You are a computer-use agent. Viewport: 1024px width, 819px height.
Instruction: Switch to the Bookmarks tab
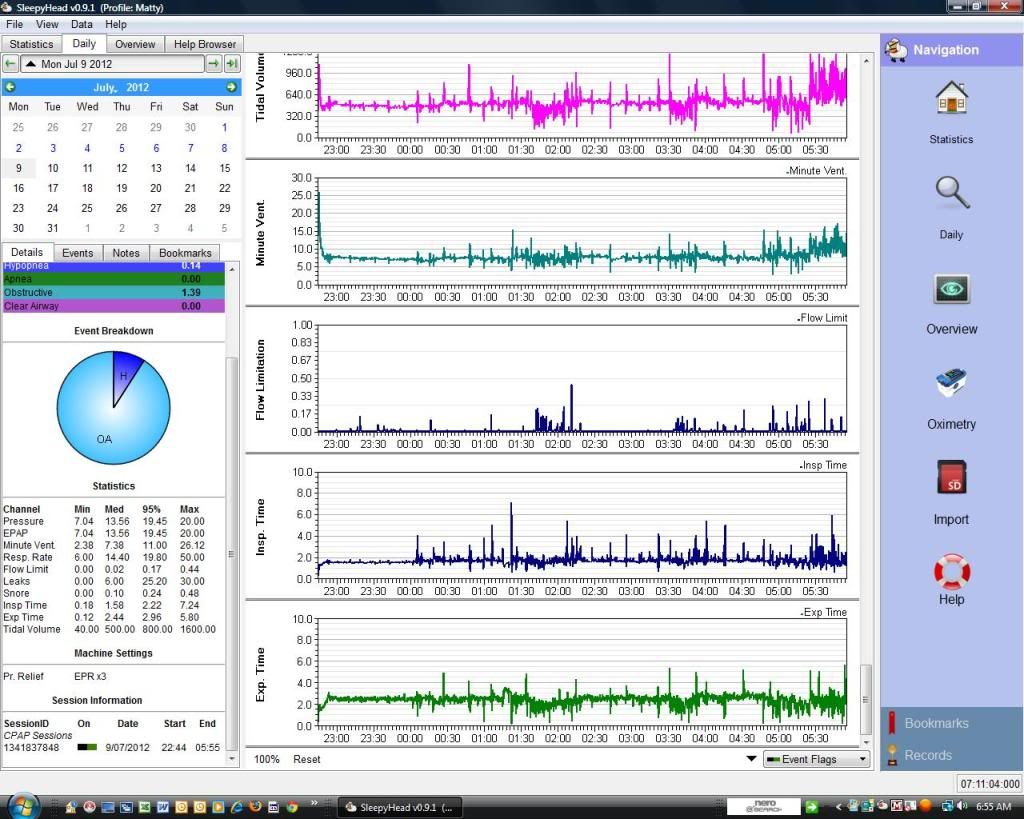click(185, 253)
